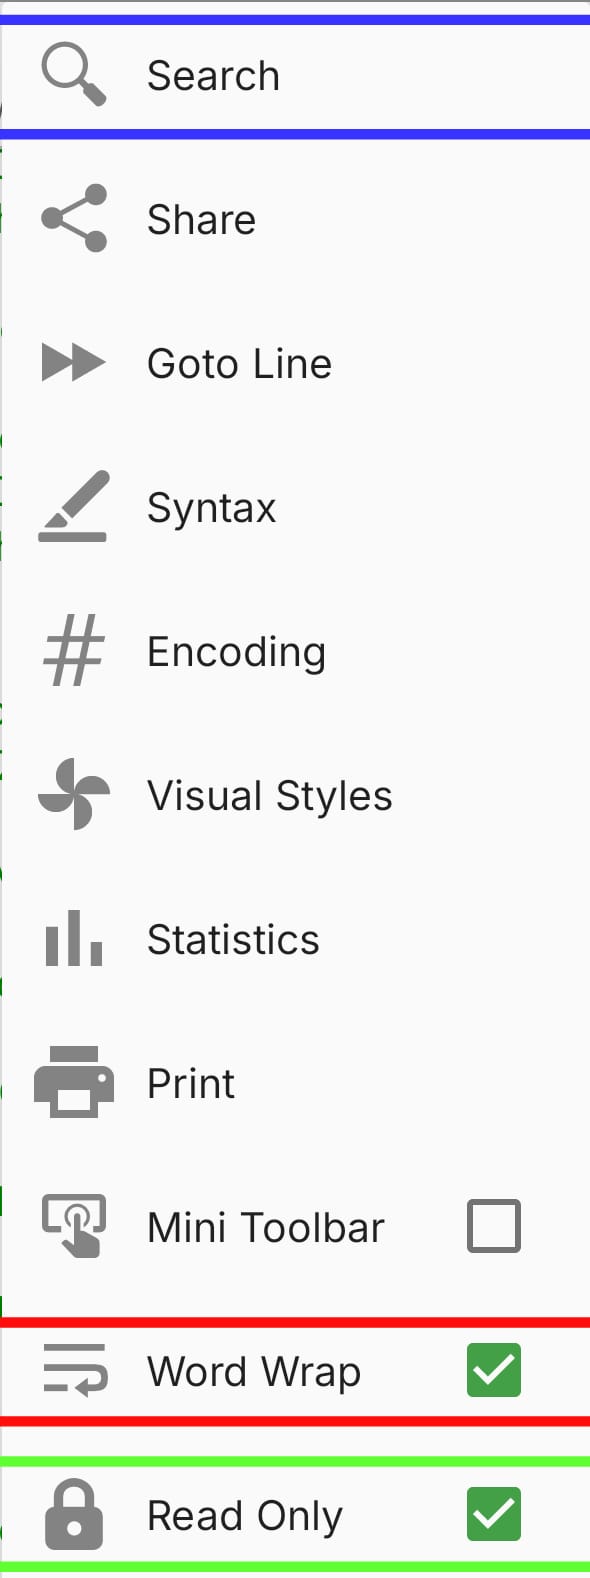Click the fan icon next to Visual Styles
590x1578 pixels.
click(73, 795)
